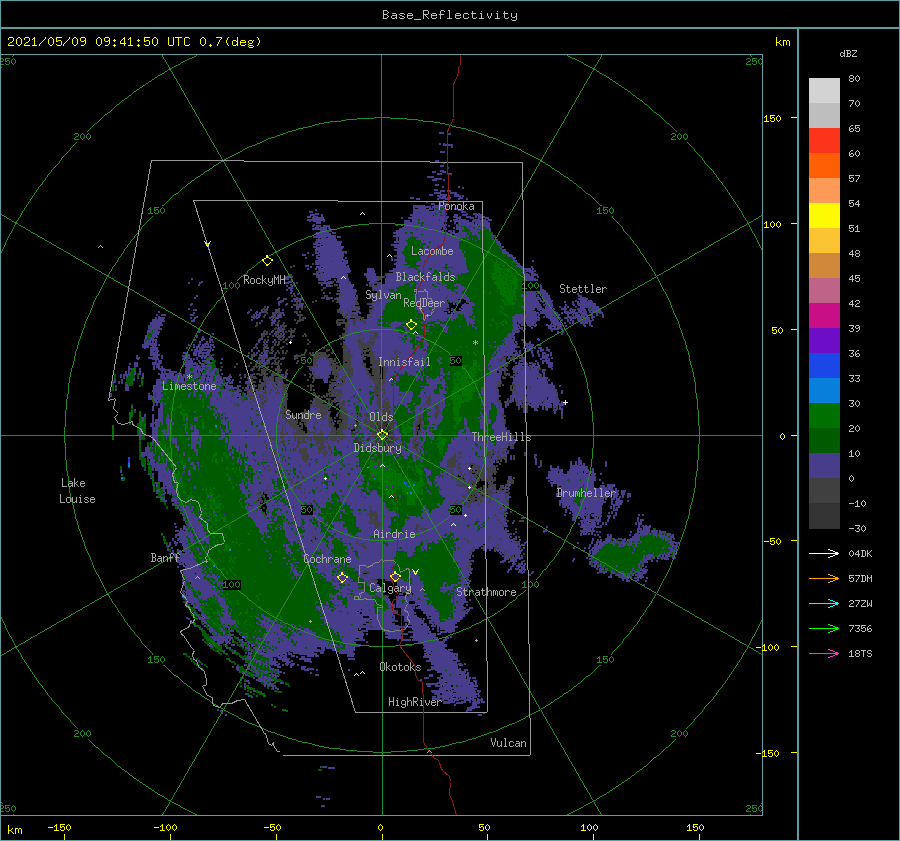Click the Vulcan label

[508, 743]
